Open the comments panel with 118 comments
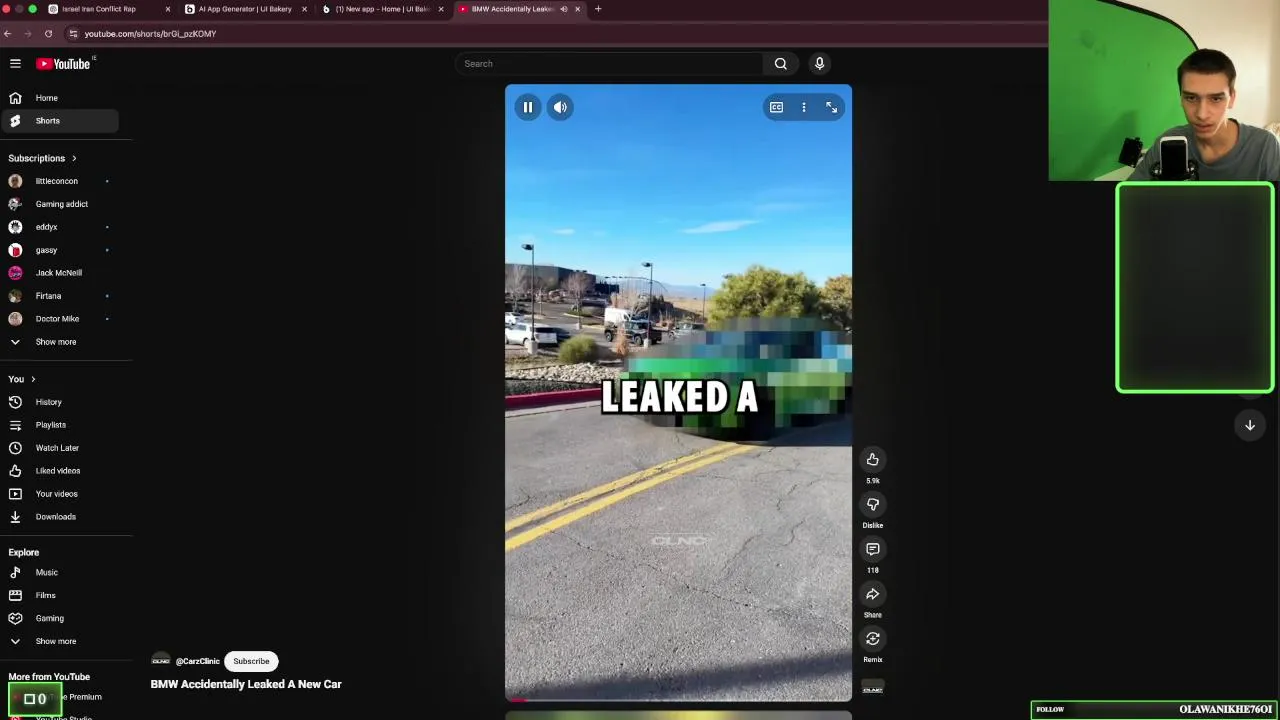The image size is (1280, 720). (x=873, y=549)
